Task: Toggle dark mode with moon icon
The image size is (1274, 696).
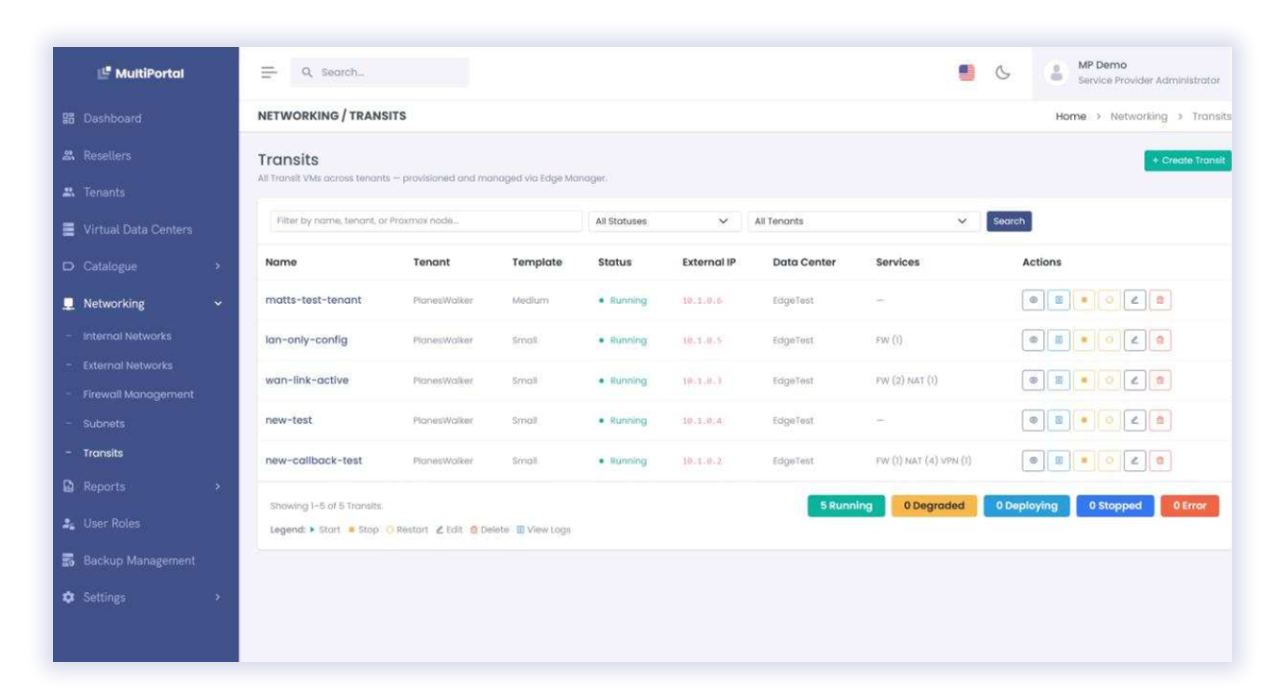Action: 1002,73
